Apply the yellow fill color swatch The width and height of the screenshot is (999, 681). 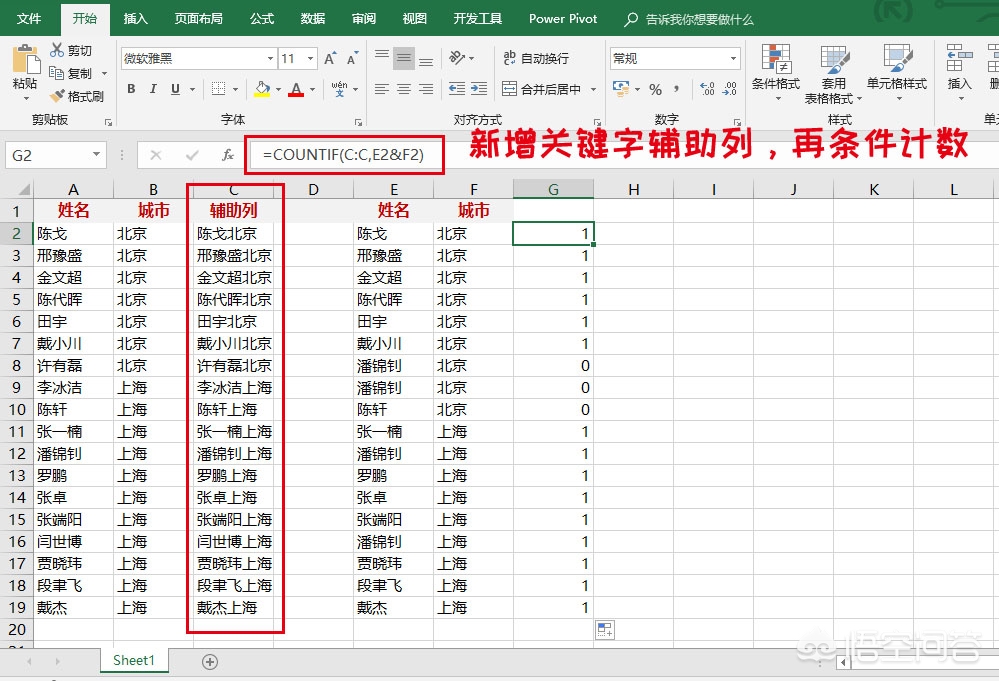click(261, 89)
